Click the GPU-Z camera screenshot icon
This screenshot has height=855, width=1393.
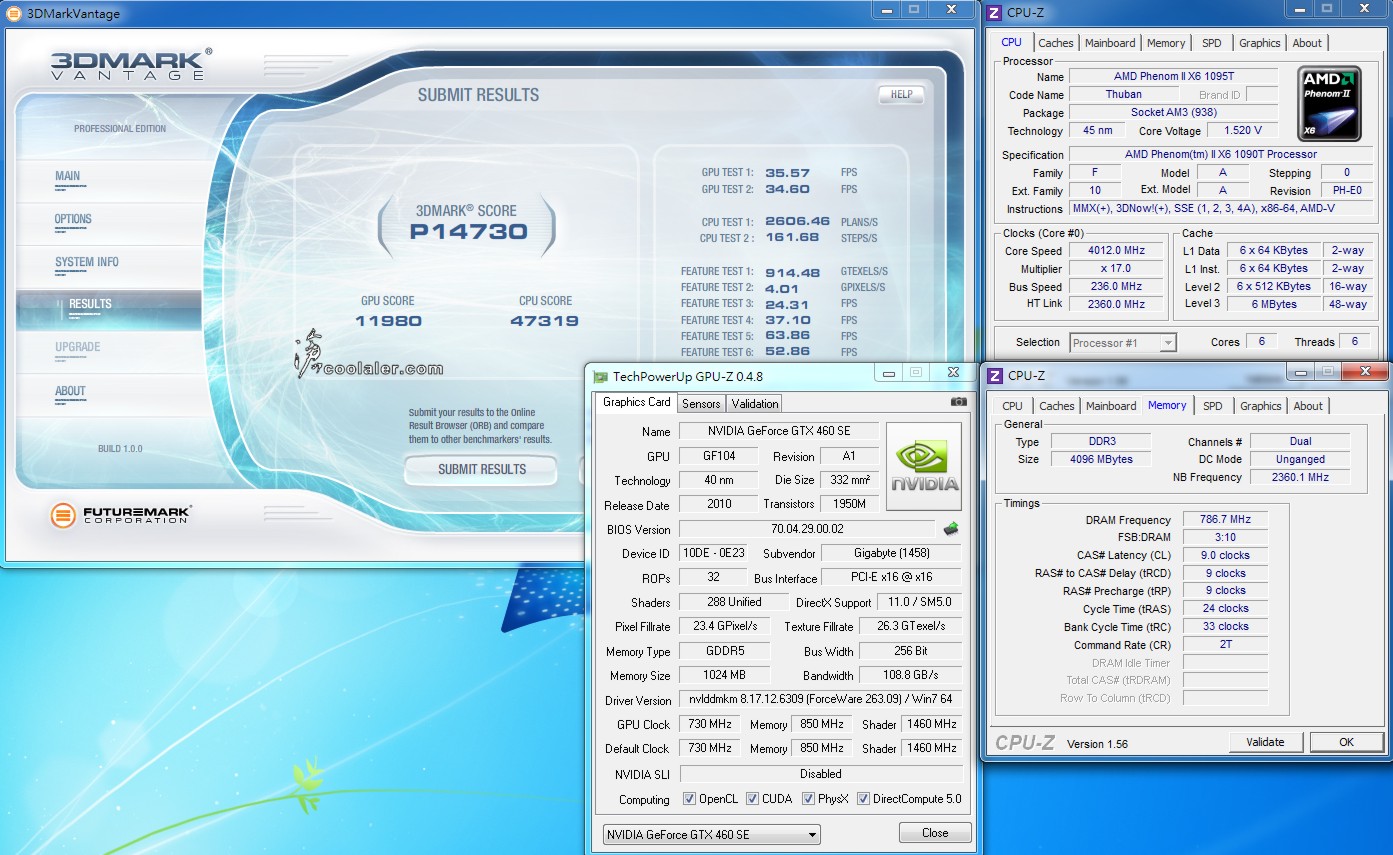pyautogui.click(x=959, y=402)
